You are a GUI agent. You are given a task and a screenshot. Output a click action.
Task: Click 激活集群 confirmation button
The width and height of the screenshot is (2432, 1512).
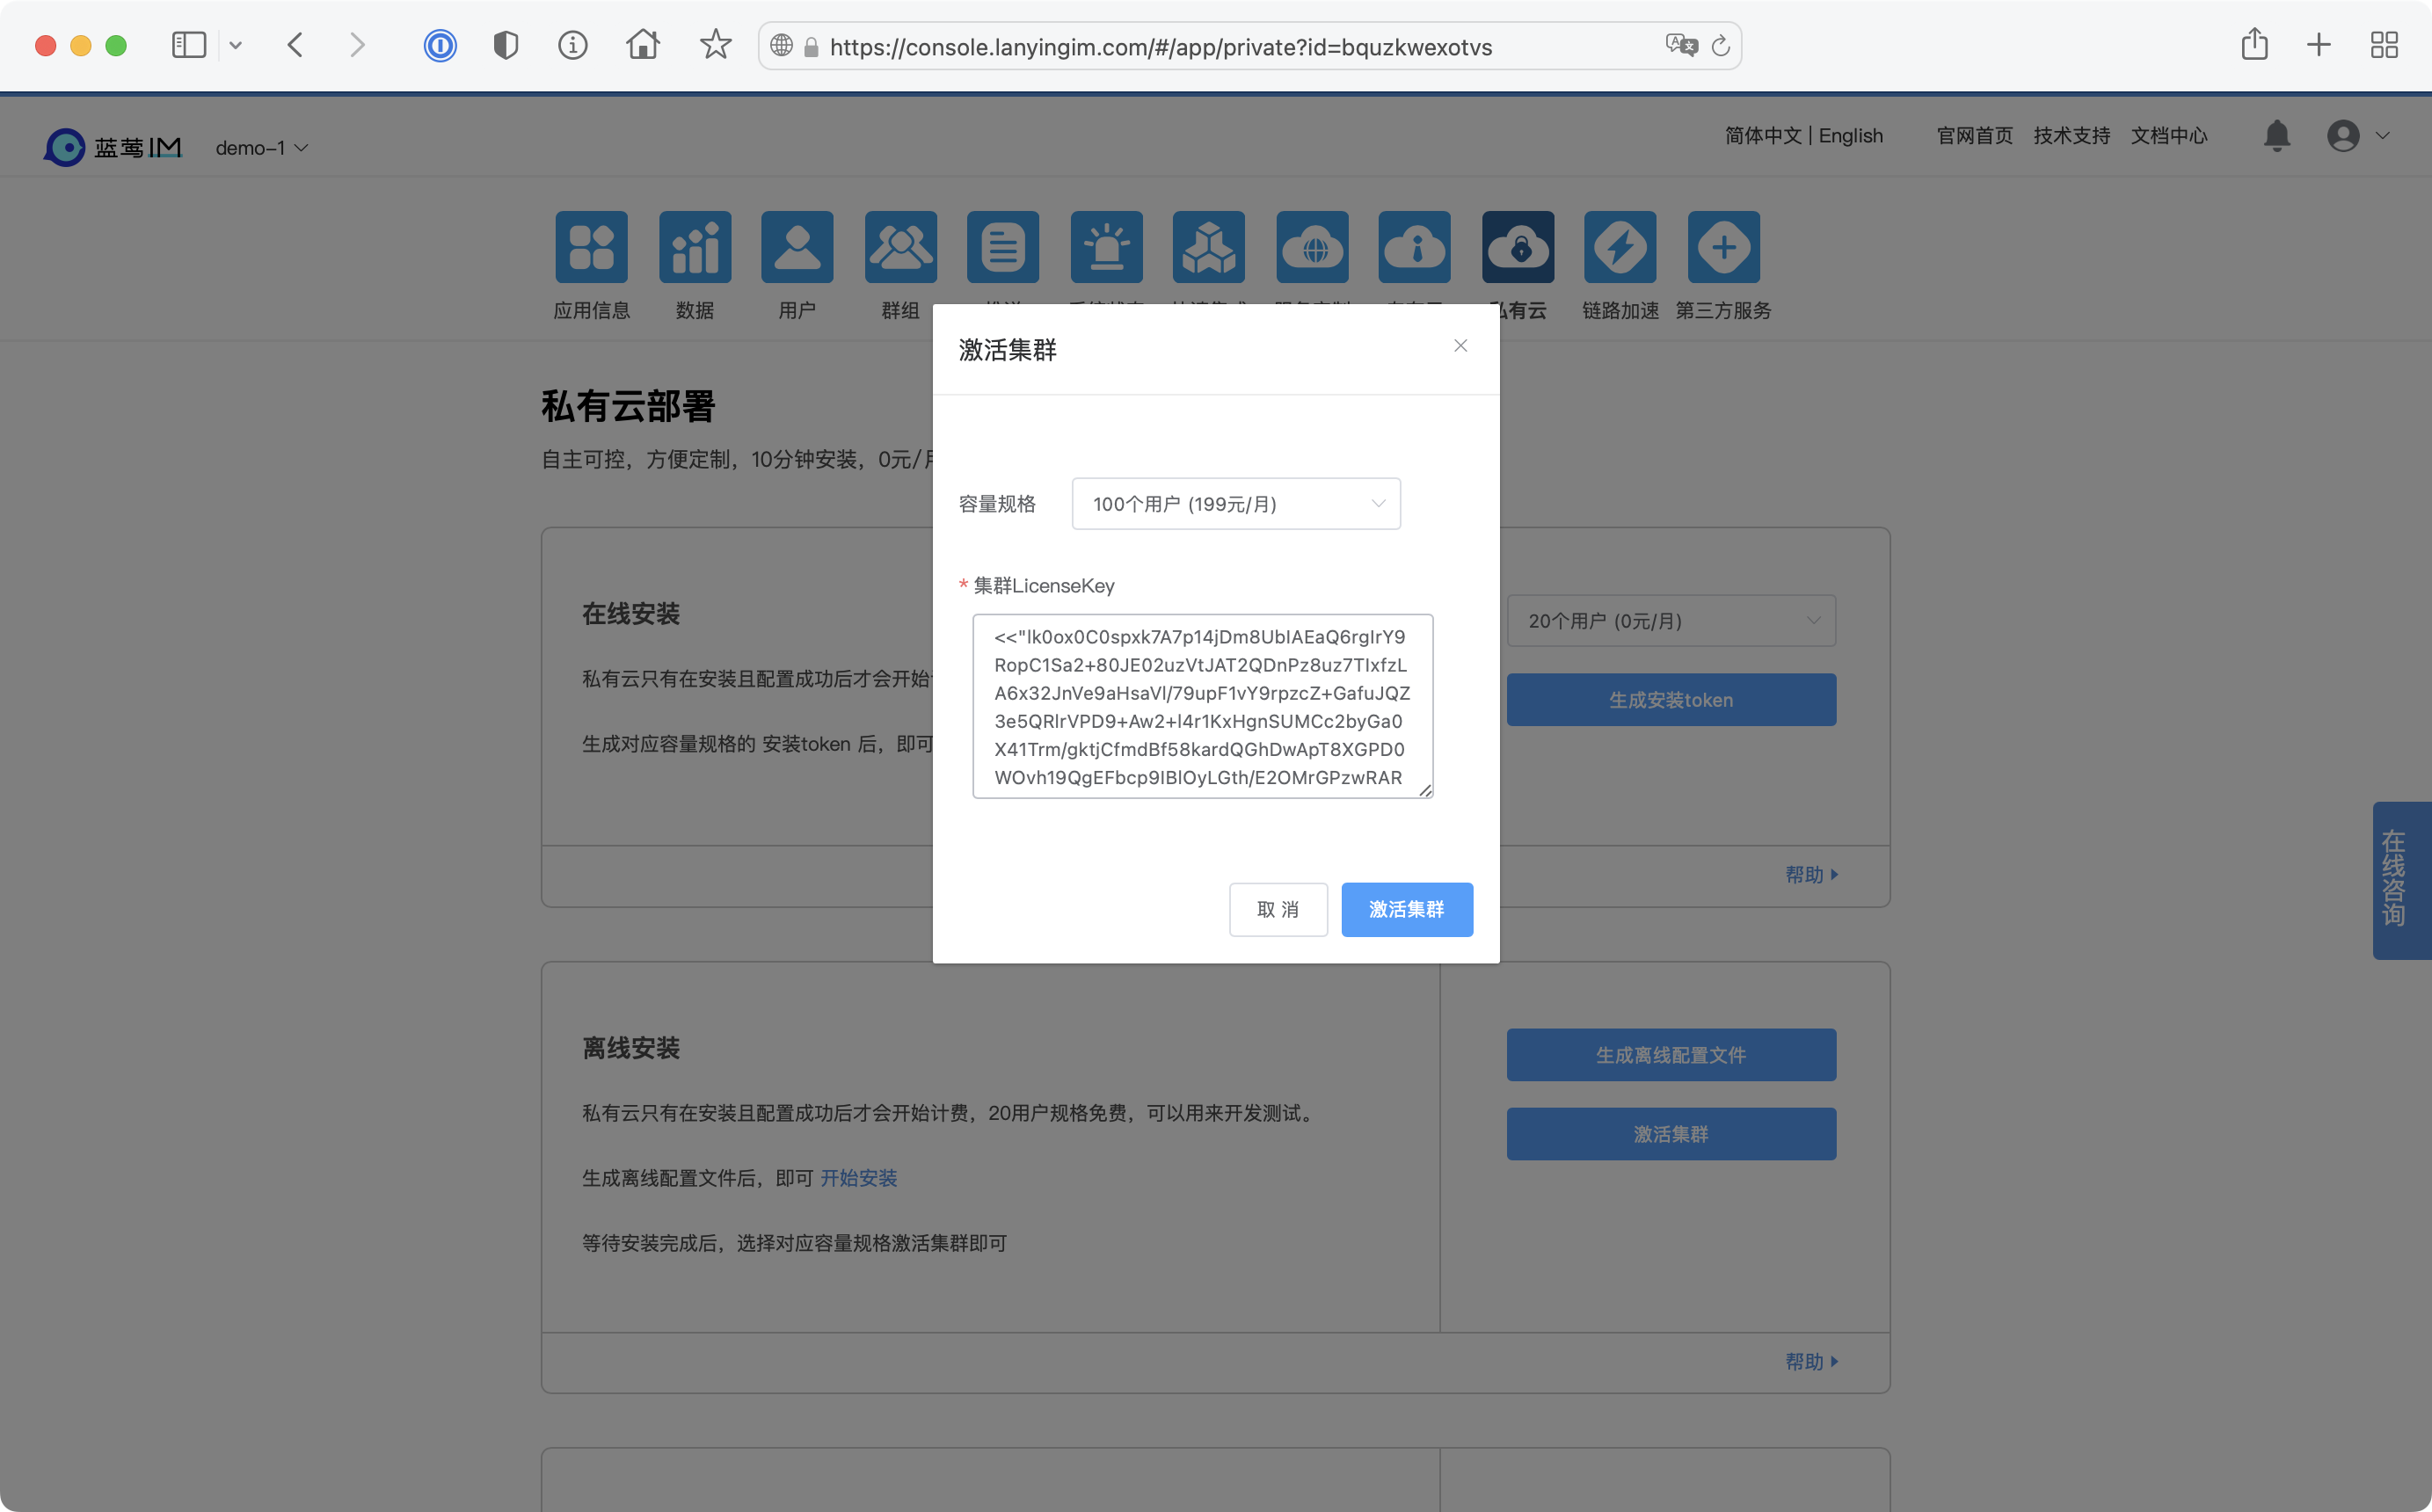tap(1406, 907)
